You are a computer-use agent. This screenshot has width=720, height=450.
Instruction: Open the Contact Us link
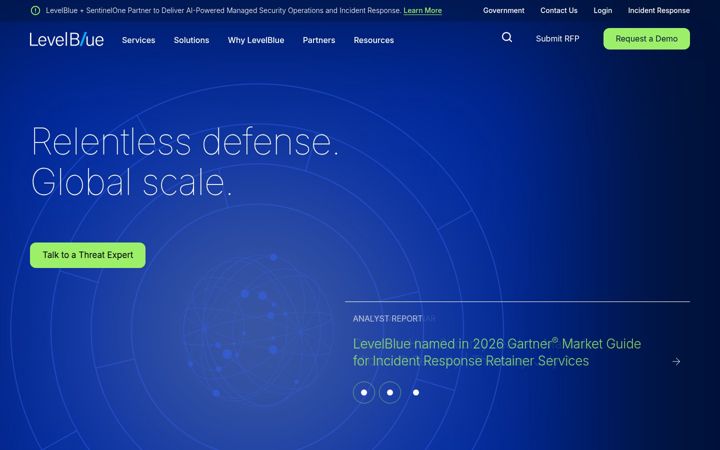(559, 11)
